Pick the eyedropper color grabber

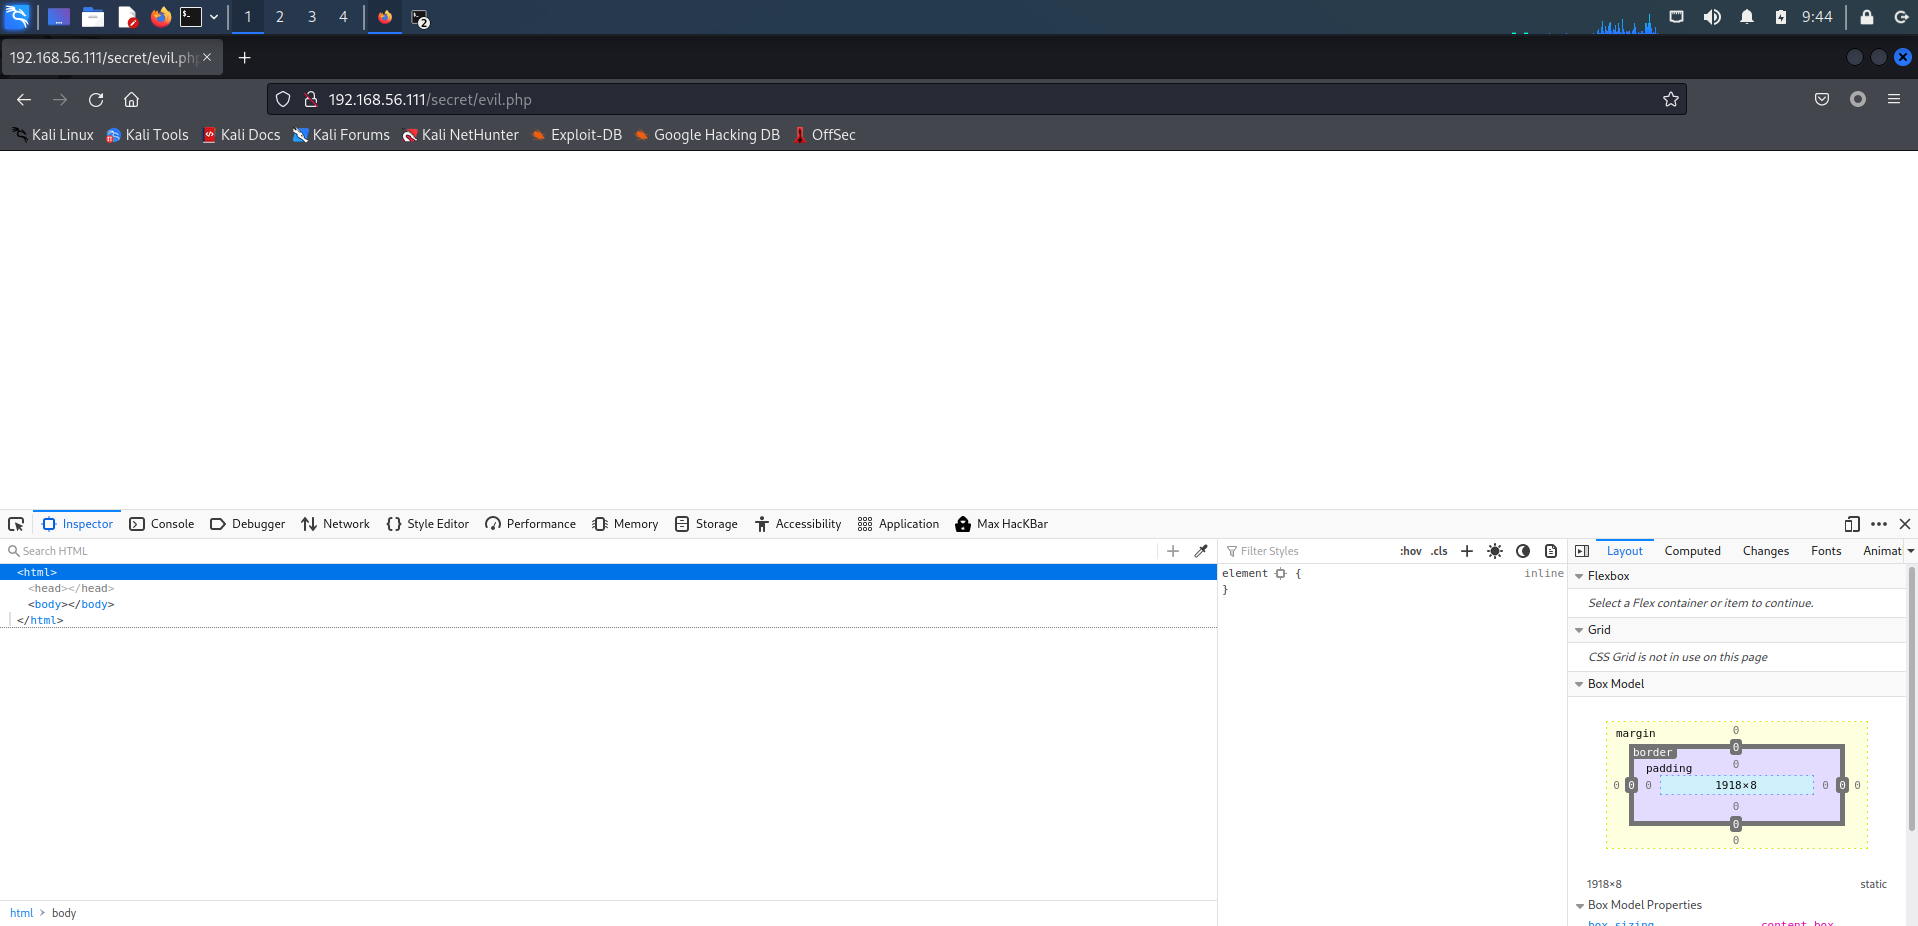point(1201,551)
